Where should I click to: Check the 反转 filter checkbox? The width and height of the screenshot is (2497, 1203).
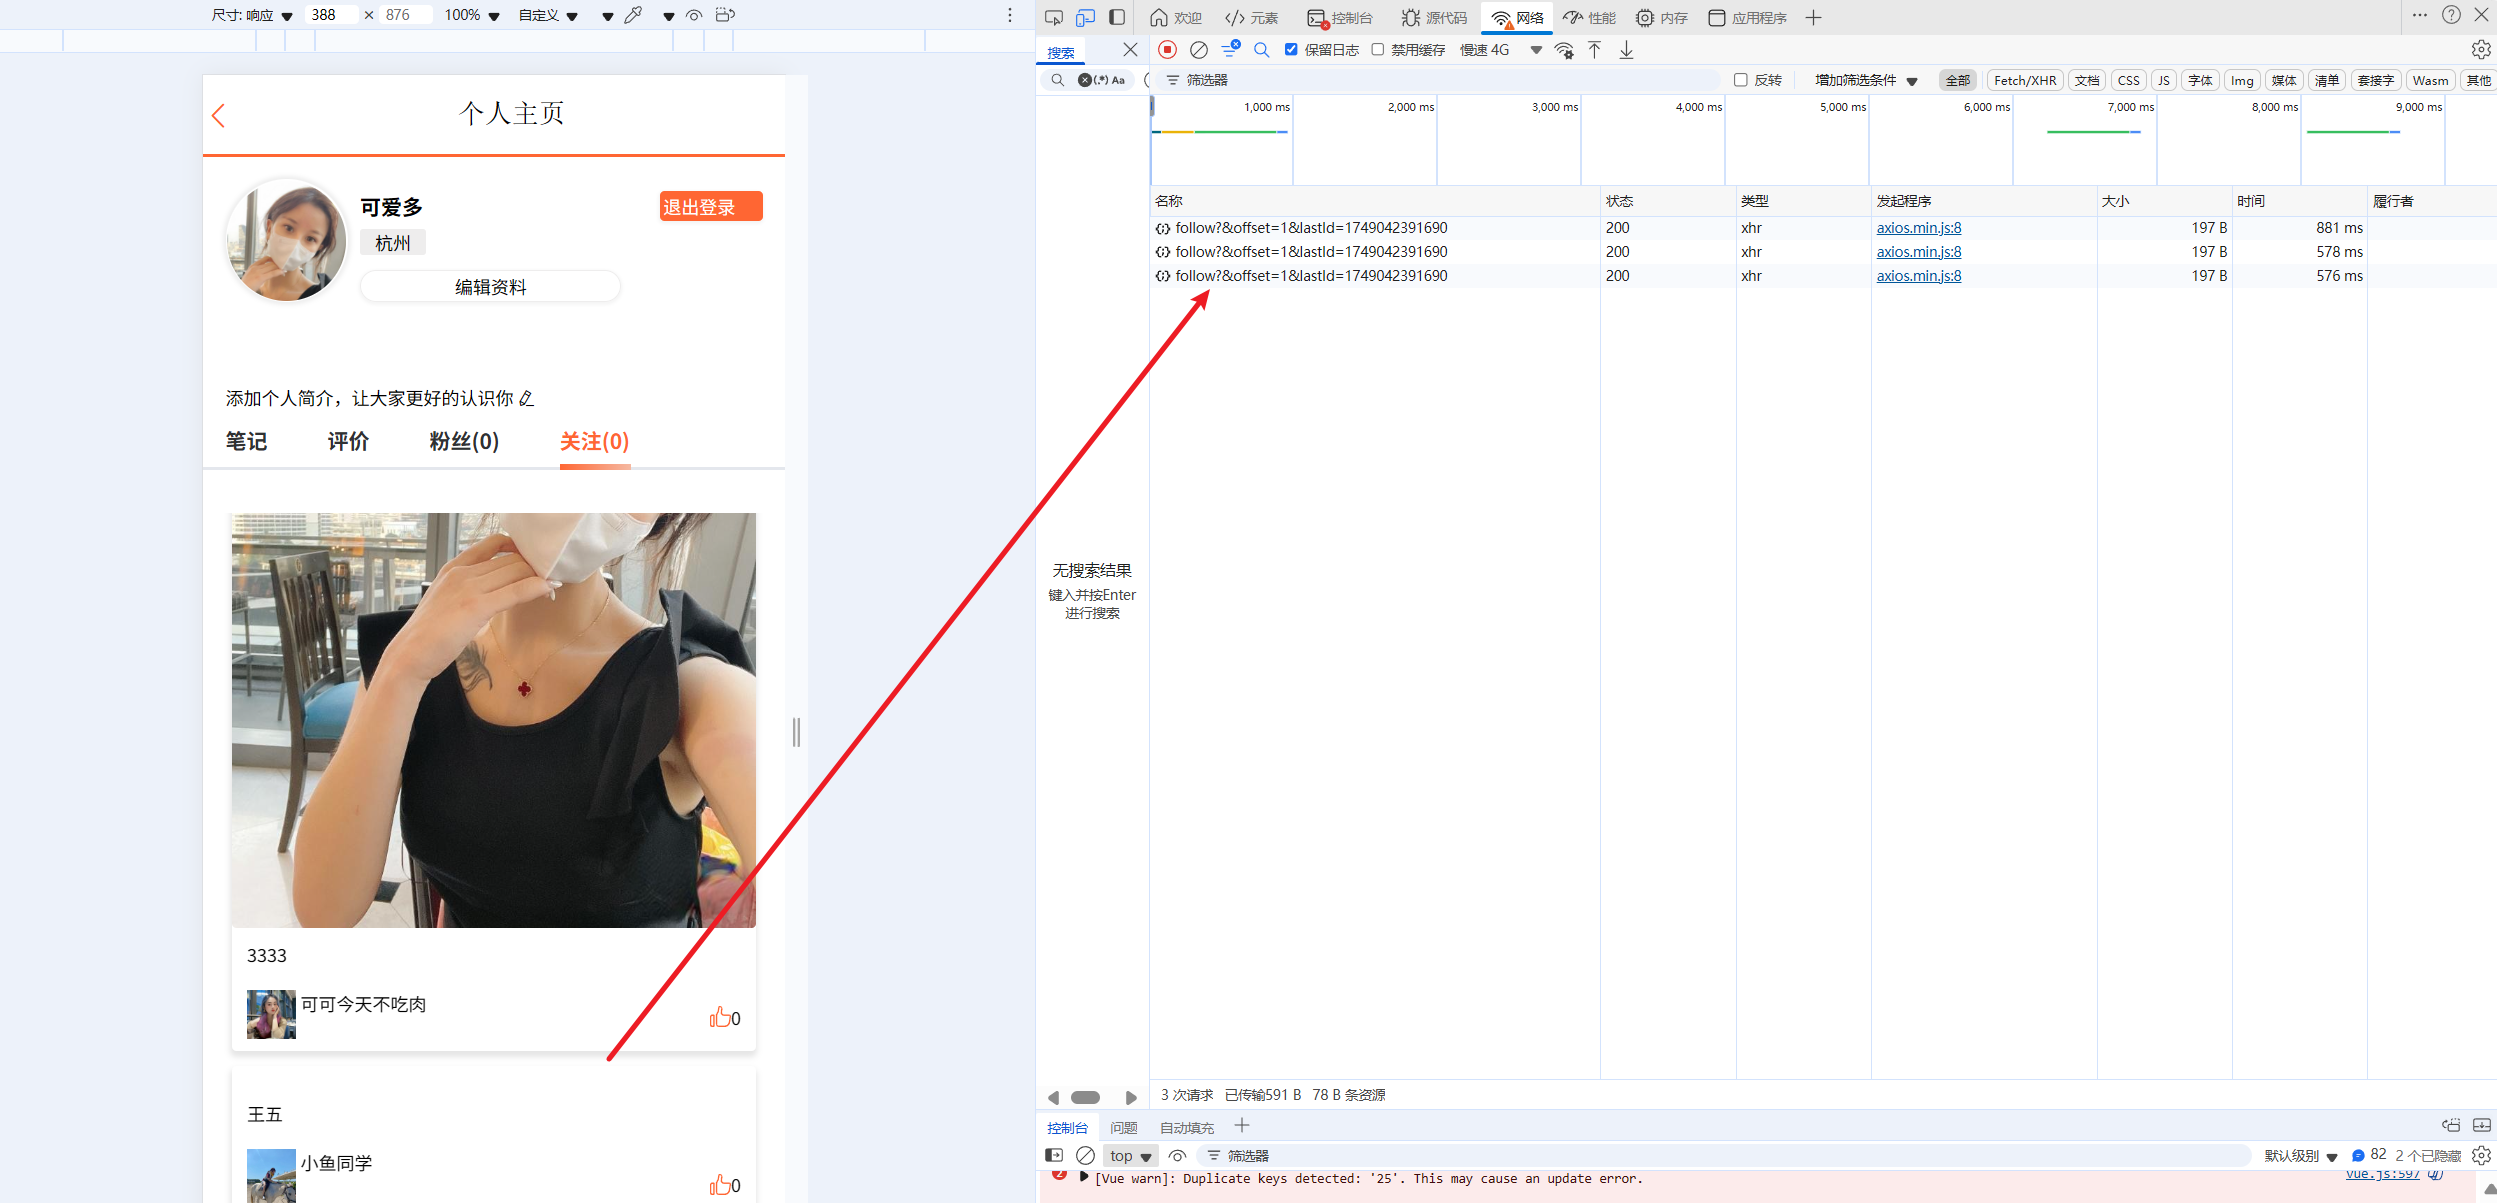pyautogui.click(x=1741, y=80)
